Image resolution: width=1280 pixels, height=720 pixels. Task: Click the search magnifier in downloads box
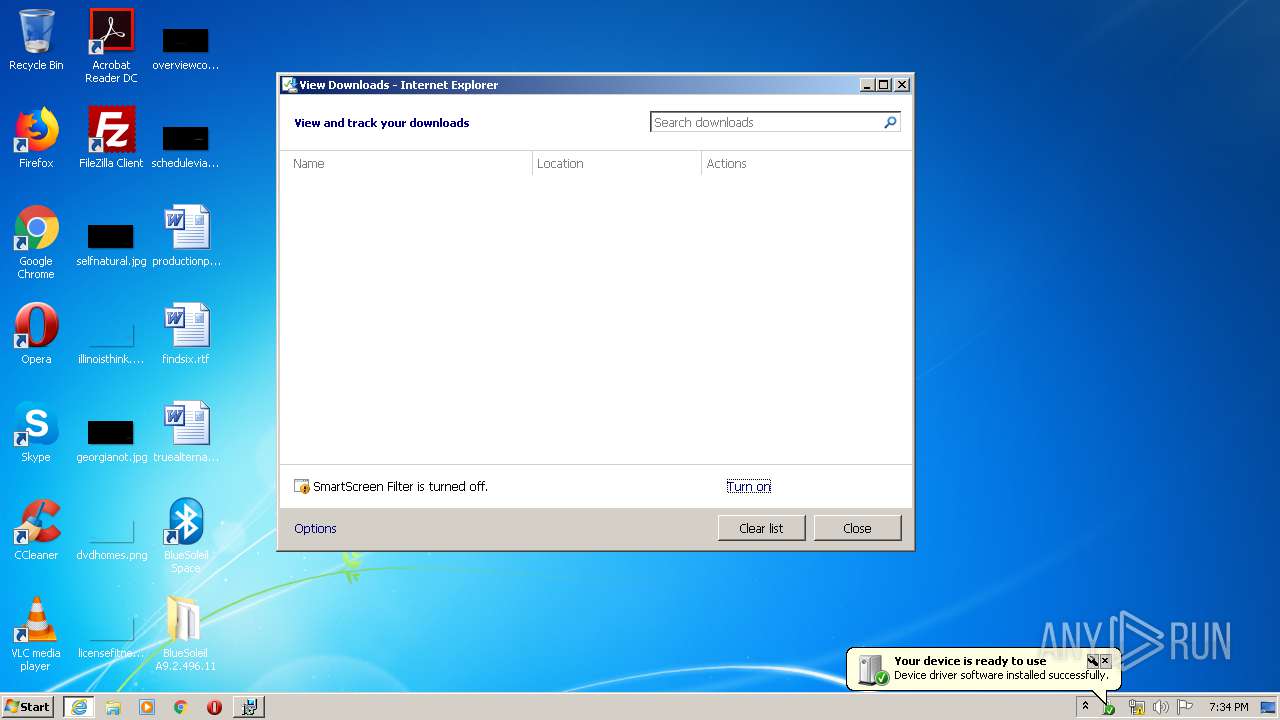coord(890,122)
